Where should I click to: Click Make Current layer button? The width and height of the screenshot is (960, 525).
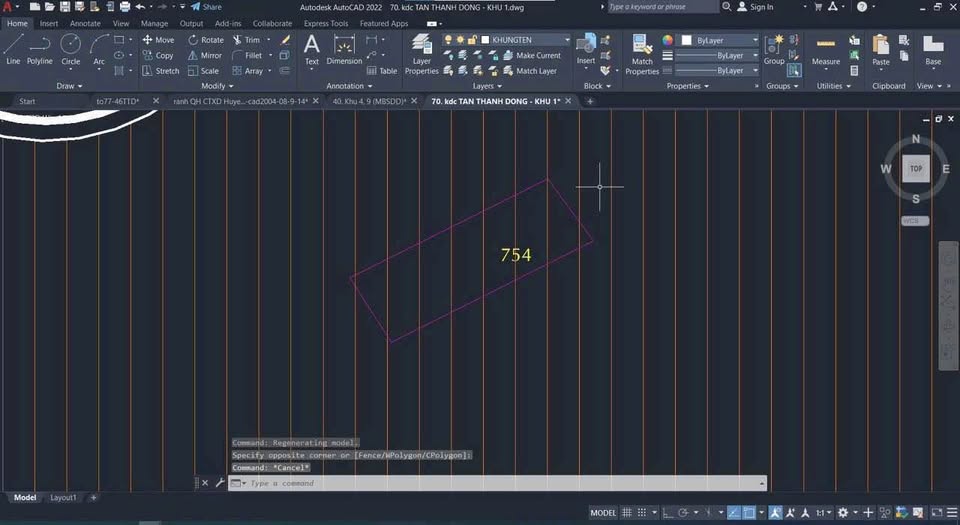coord(538,55)
